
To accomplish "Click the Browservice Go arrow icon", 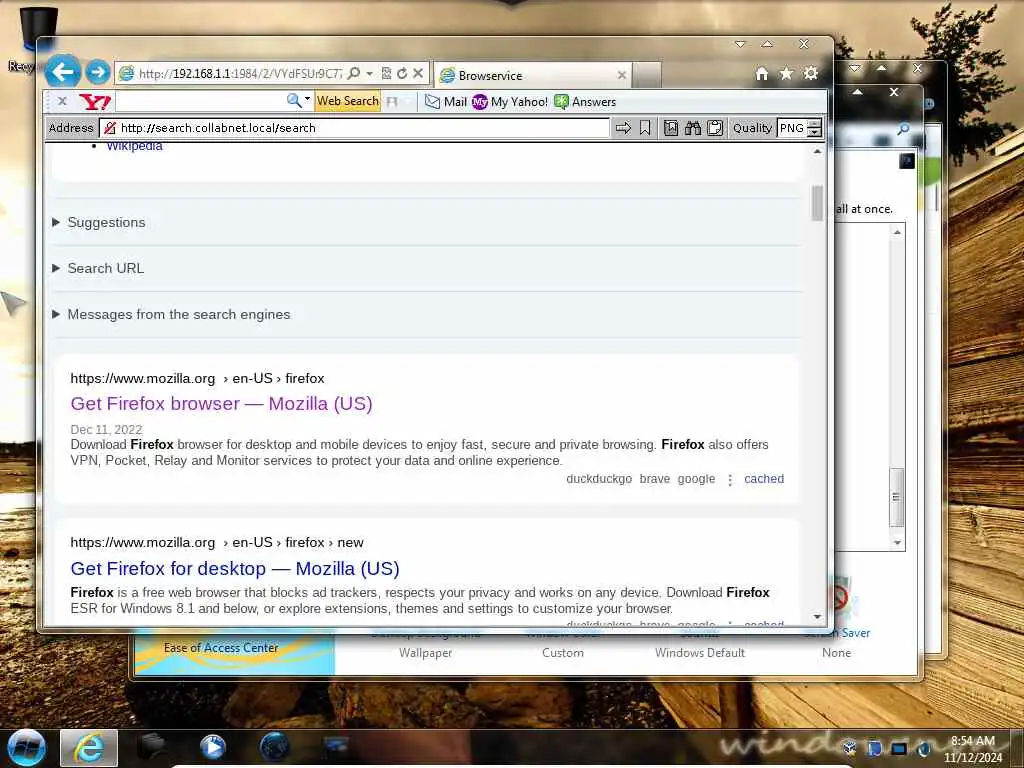I will [623, 128].
